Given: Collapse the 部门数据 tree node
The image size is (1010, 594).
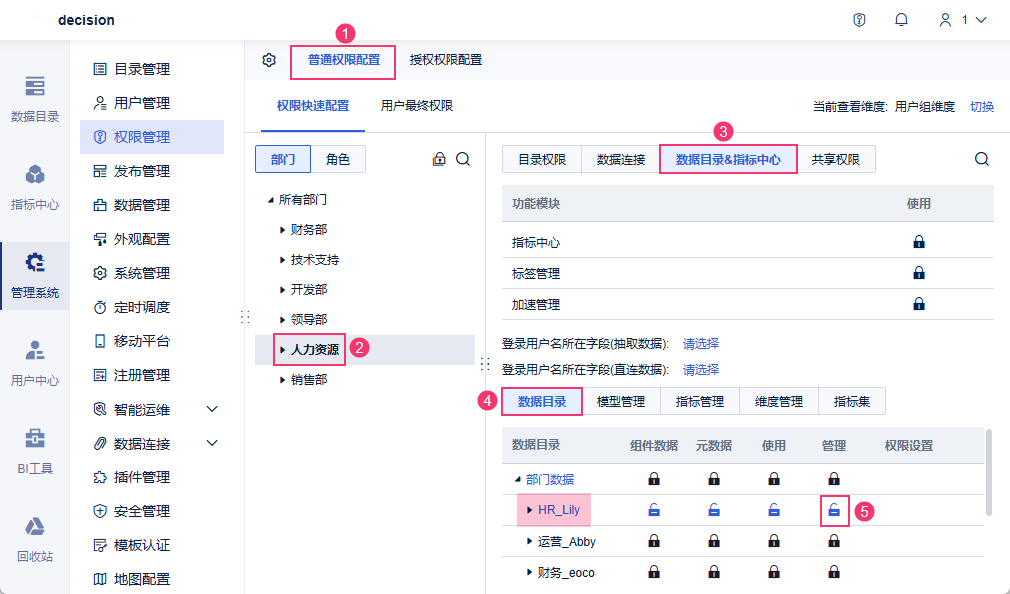Looking at the screenshot, I should [518, 479].
